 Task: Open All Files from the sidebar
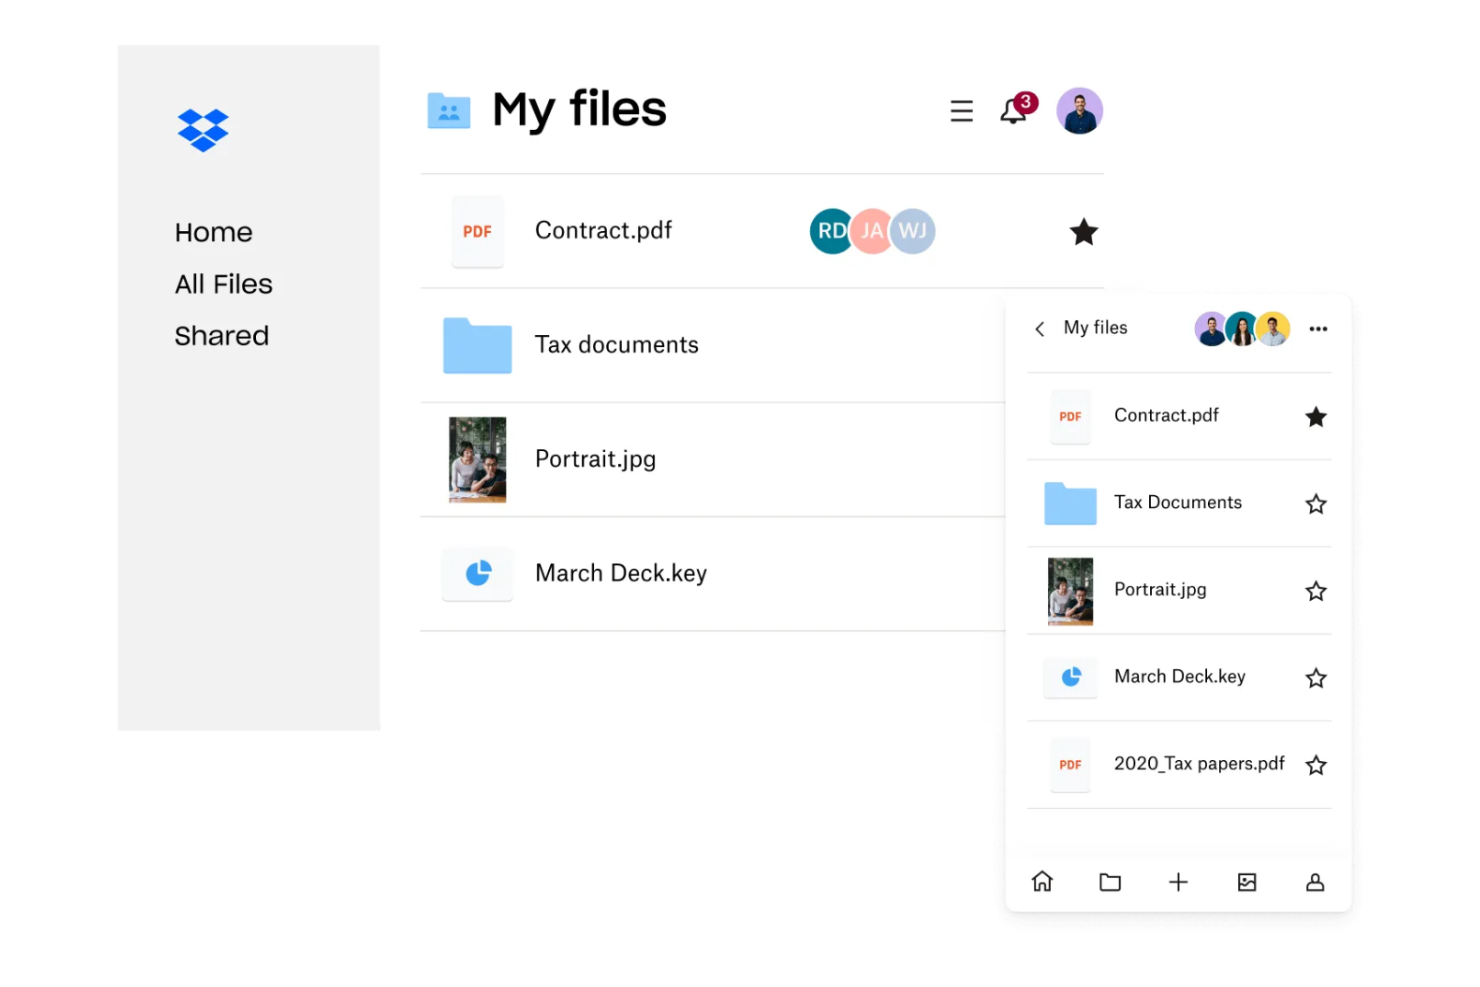[x=223, y=283]
